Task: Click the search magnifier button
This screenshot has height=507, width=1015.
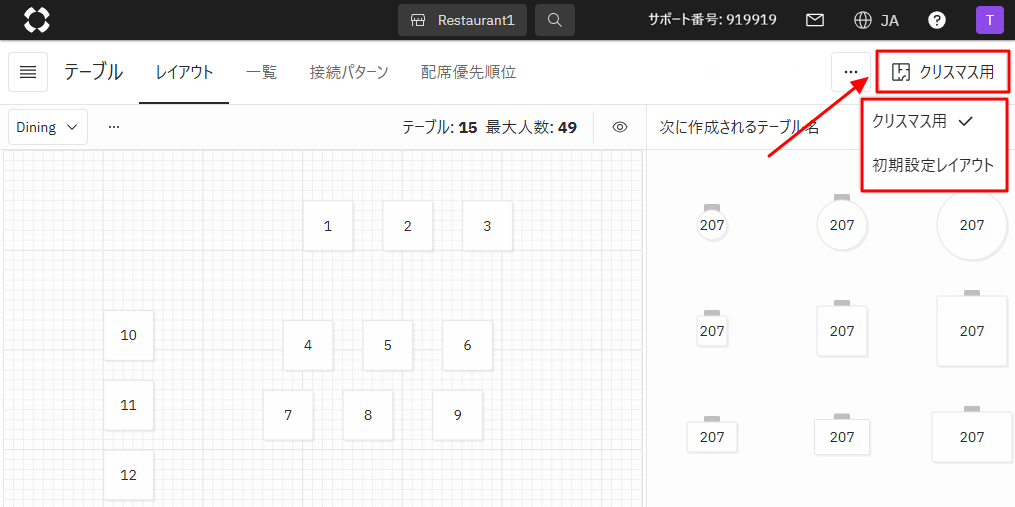Action: [555, 20]
